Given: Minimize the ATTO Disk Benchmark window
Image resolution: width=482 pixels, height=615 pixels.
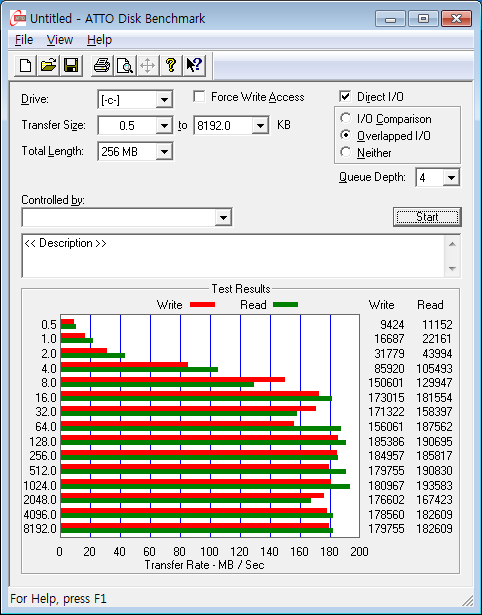Looking at the screenshot, I should (390, 18).
